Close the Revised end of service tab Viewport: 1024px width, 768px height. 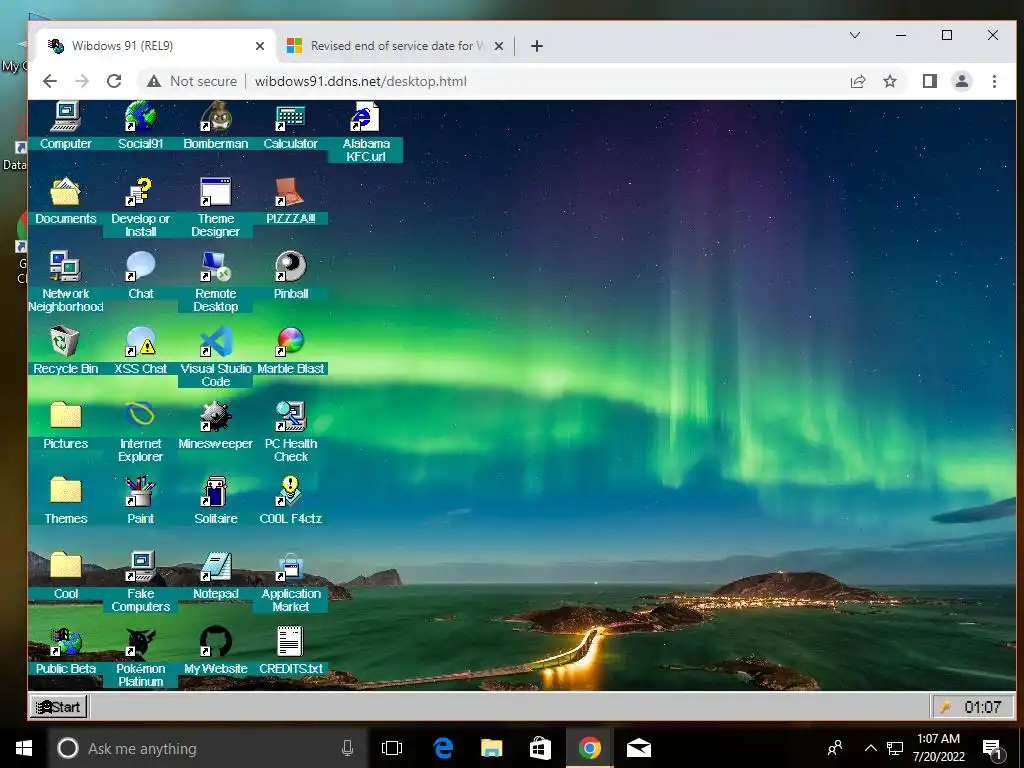[x=498, y=46]
